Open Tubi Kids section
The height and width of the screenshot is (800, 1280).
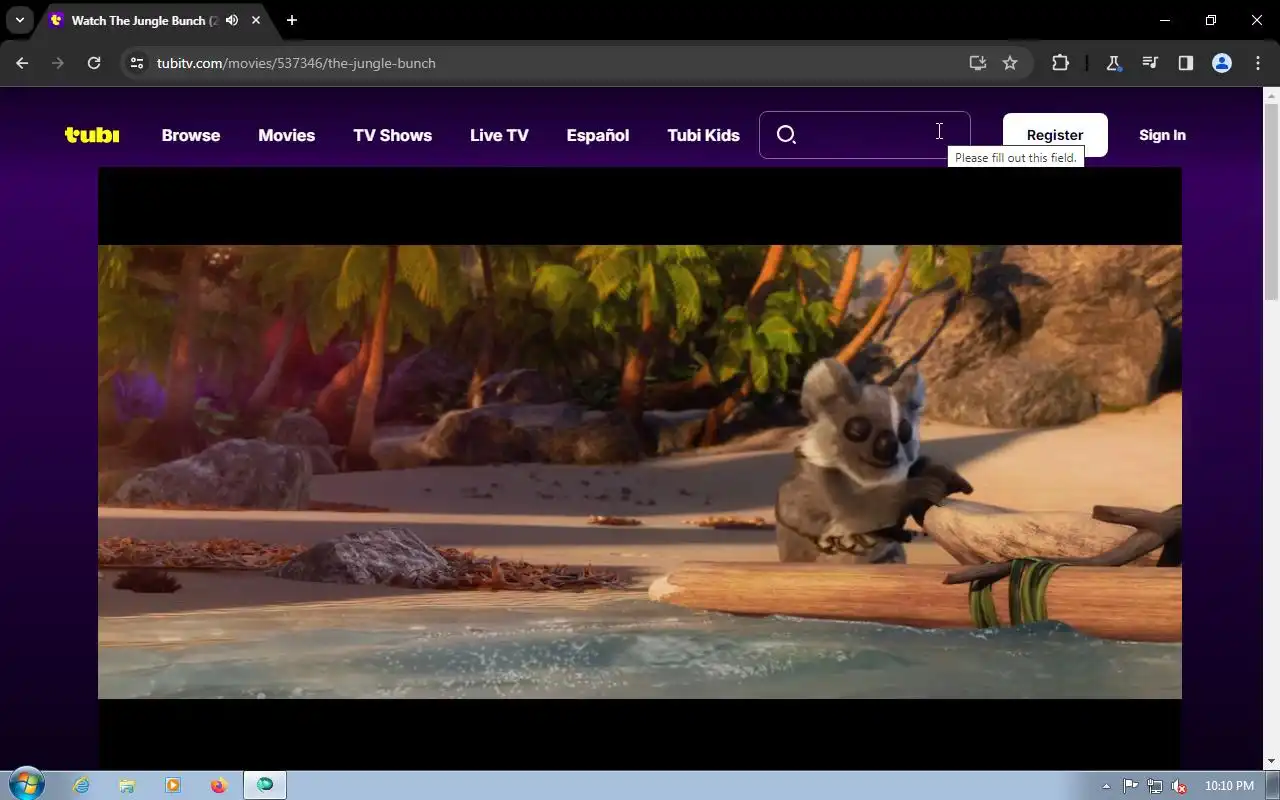(703, 135)
